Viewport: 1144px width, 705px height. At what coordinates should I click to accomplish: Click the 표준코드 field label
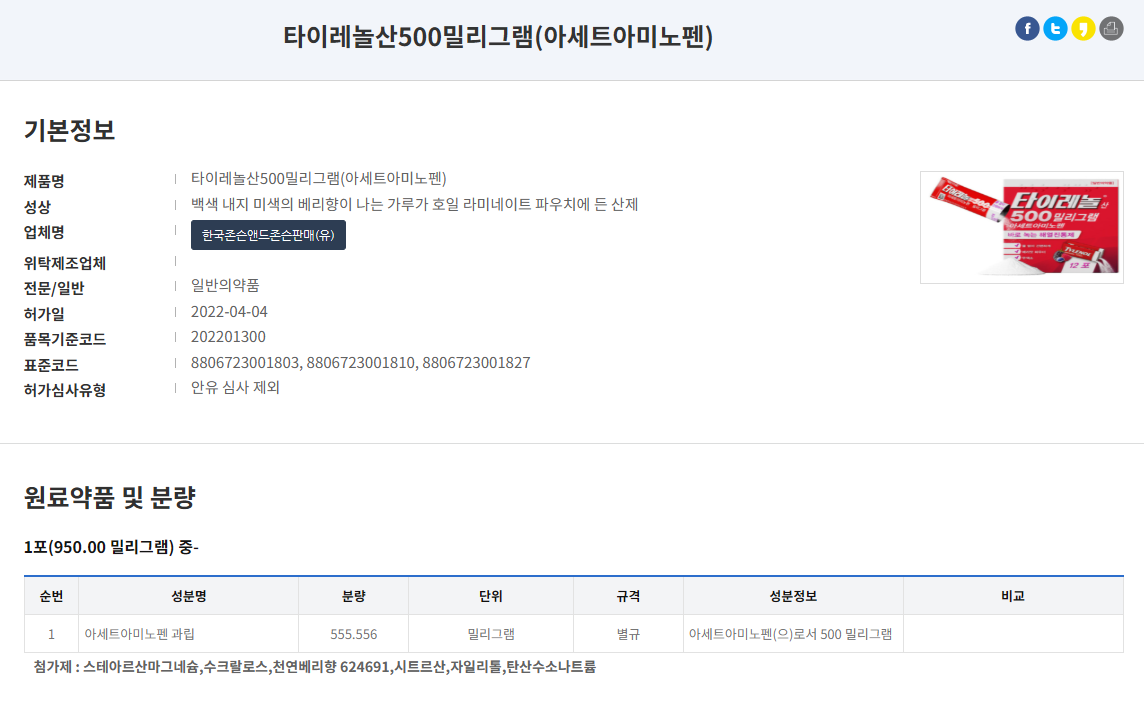click(x=51, y=365)
